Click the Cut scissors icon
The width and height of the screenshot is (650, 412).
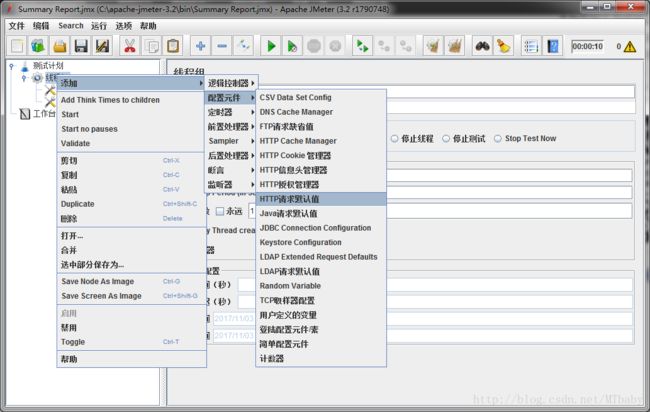130,46
